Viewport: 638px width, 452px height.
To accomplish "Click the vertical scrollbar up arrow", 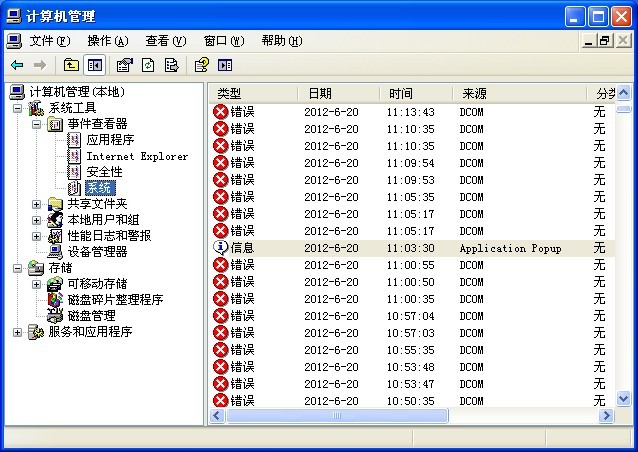I will (623, 93).
